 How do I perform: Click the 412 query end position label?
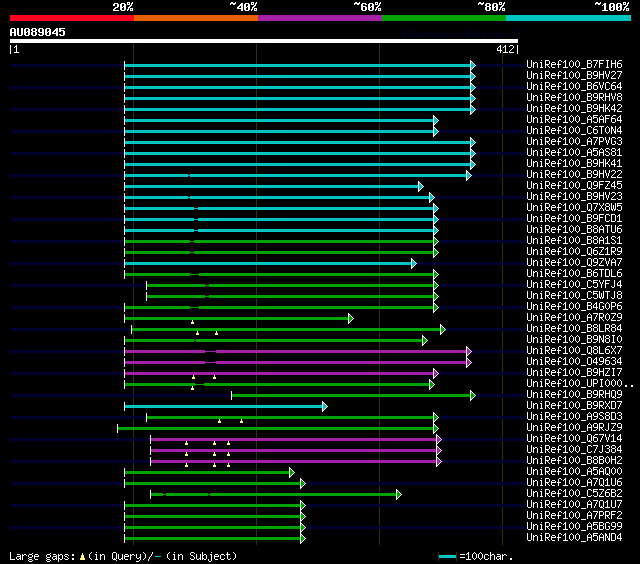point(505,49)
